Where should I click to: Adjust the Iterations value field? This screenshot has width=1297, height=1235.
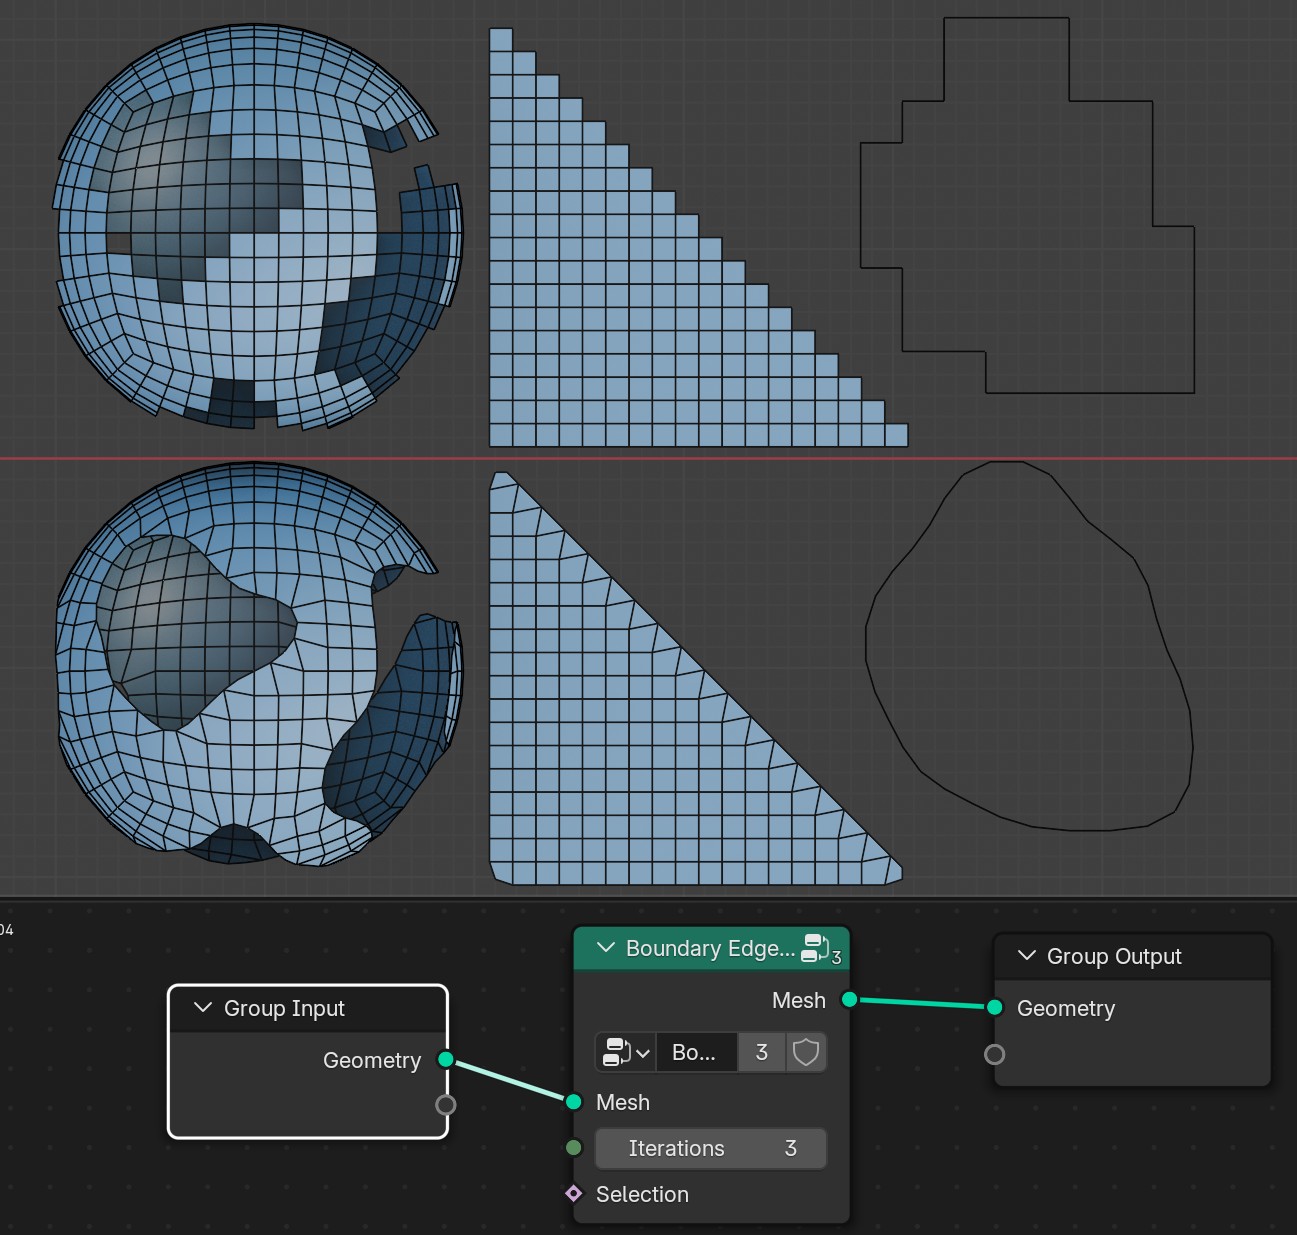(x=711, y=1148)
